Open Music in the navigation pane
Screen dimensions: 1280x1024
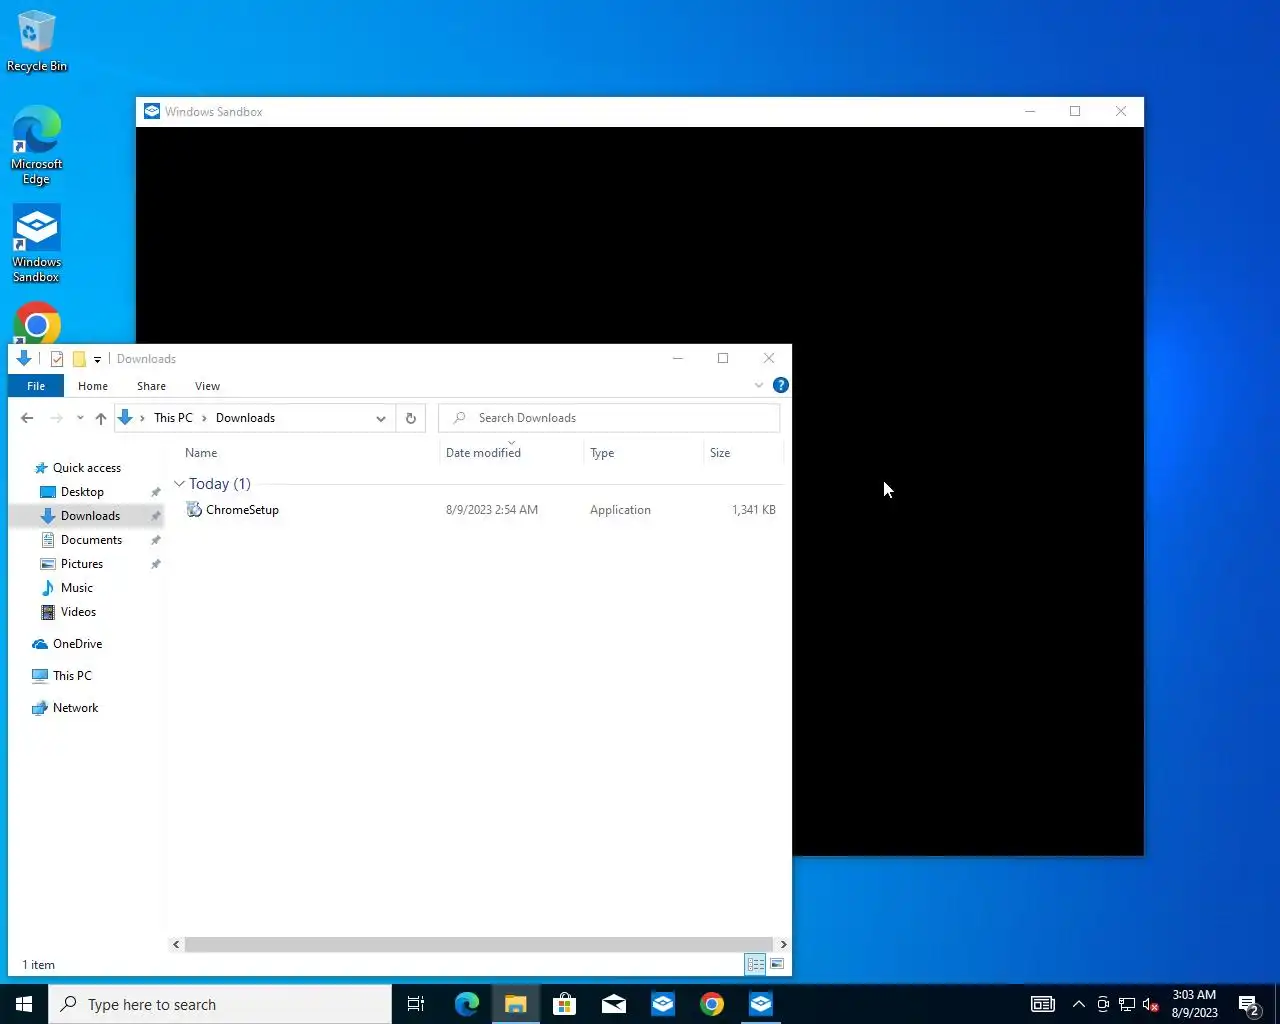click(77, 588)
